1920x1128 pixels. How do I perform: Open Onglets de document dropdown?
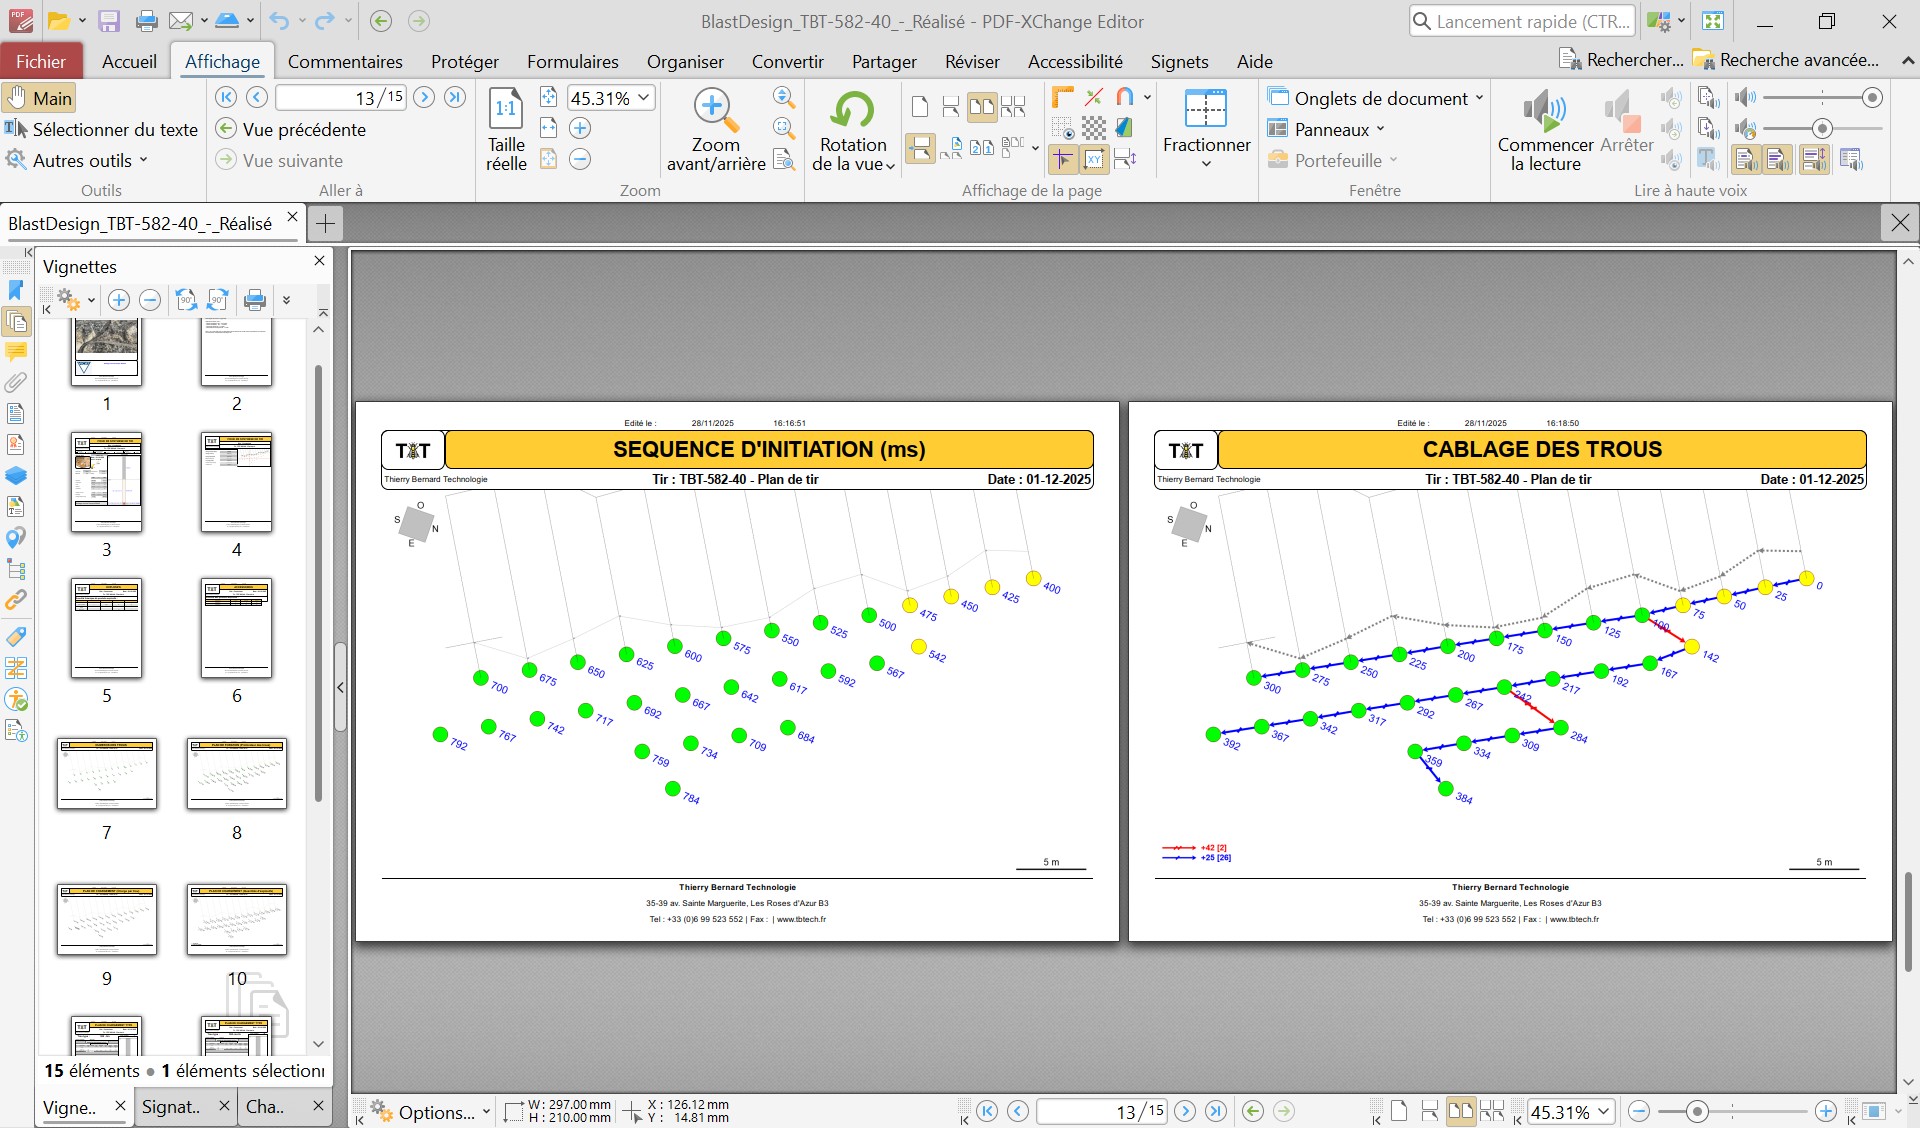point(1479,98)
